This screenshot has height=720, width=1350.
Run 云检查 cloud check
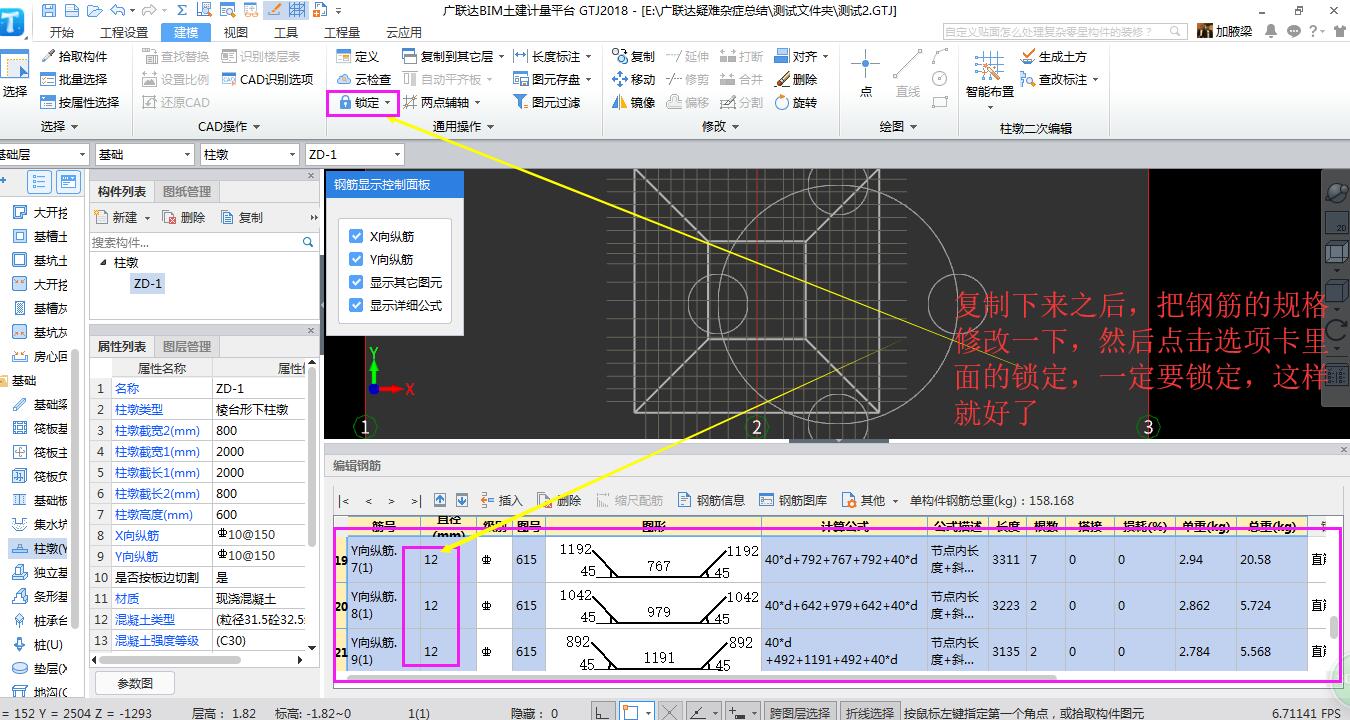click(x=364, y=79)
